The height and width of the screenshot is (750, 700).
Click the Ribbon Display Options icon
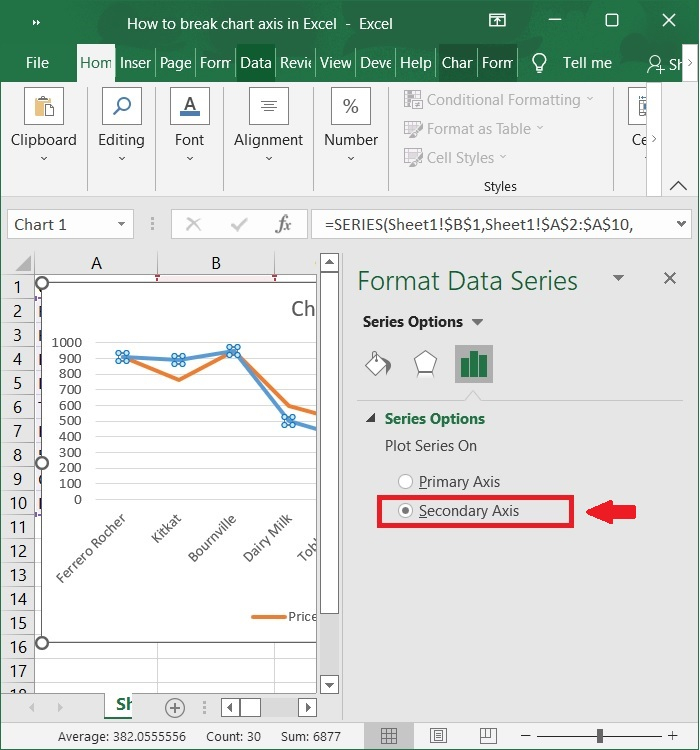497,20
